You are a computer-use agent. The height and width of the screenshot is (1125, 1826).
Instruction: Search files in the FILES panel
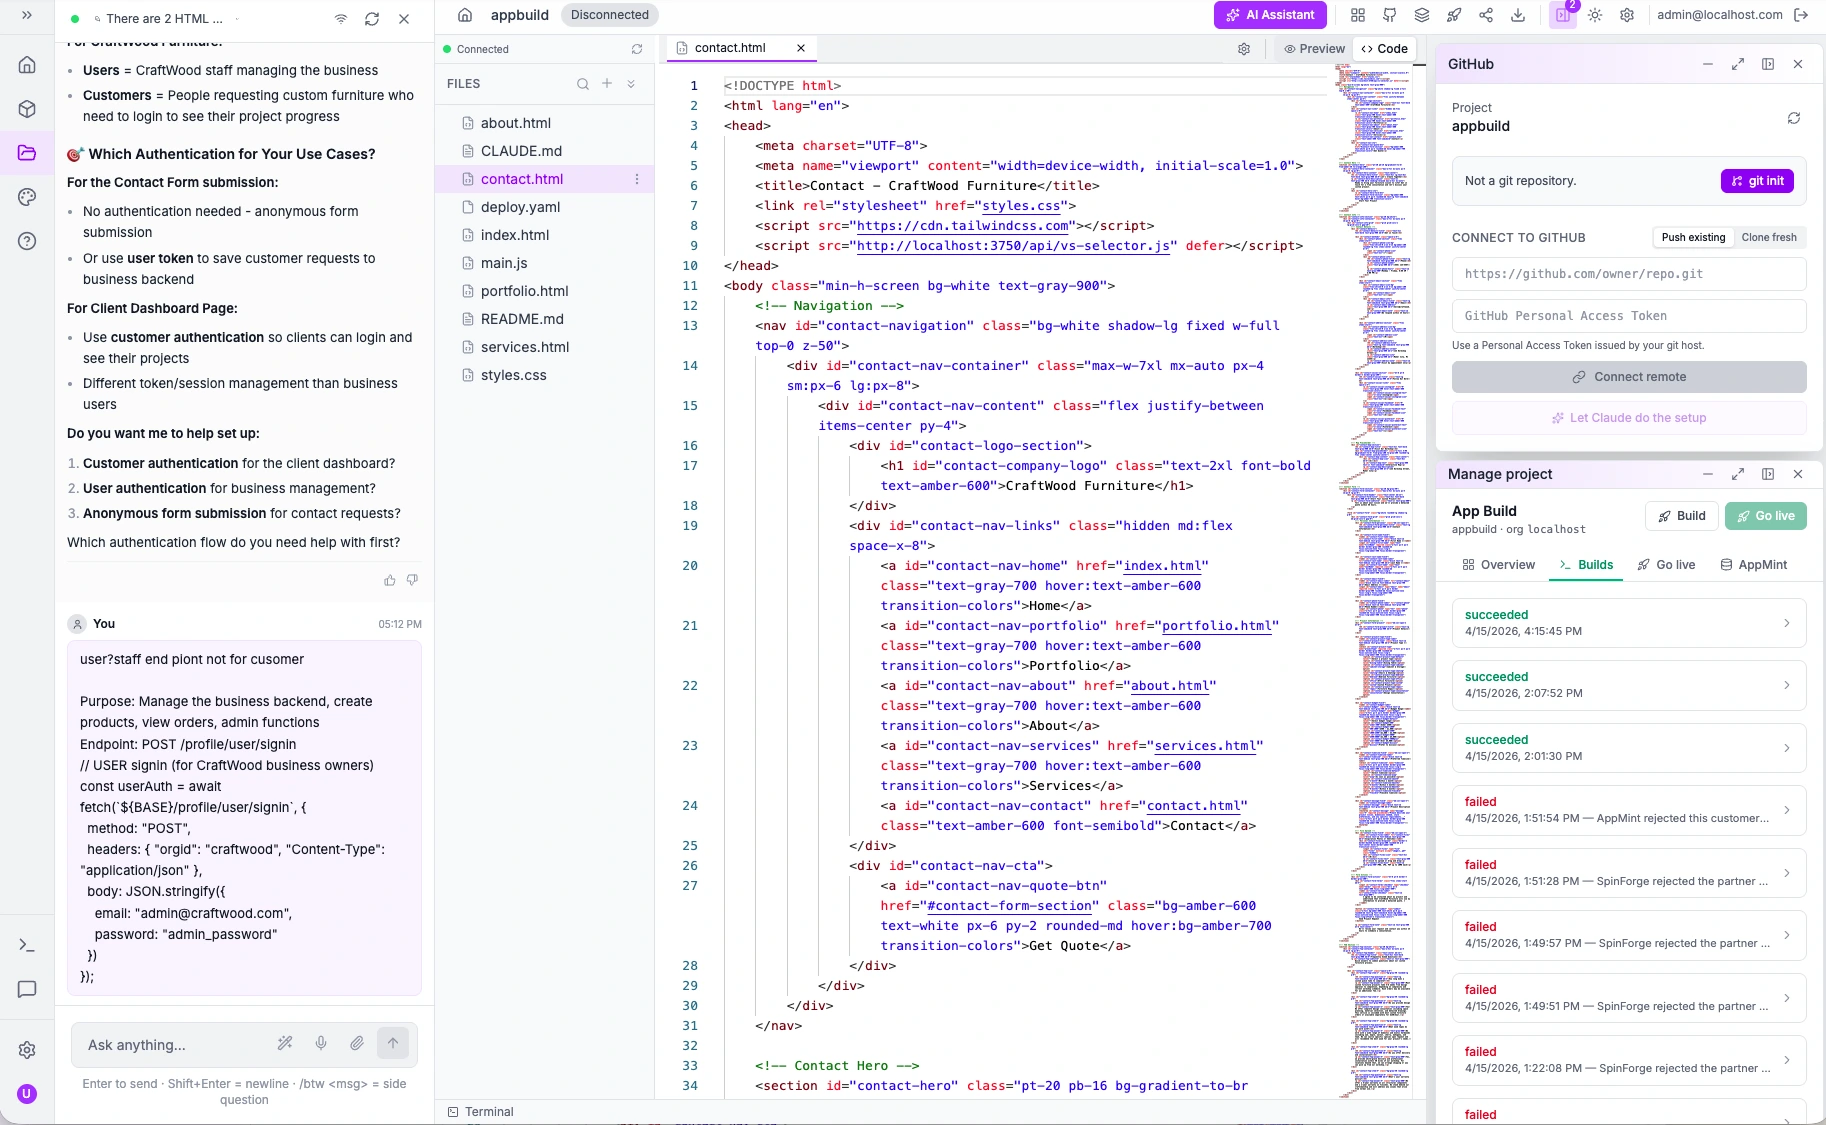tap(583, 84)
